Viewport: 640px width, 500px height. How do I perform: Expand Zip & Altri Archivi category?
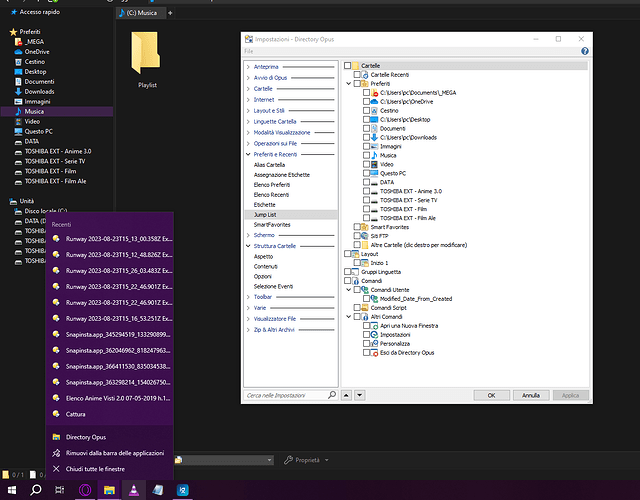(x=248, y=330)
